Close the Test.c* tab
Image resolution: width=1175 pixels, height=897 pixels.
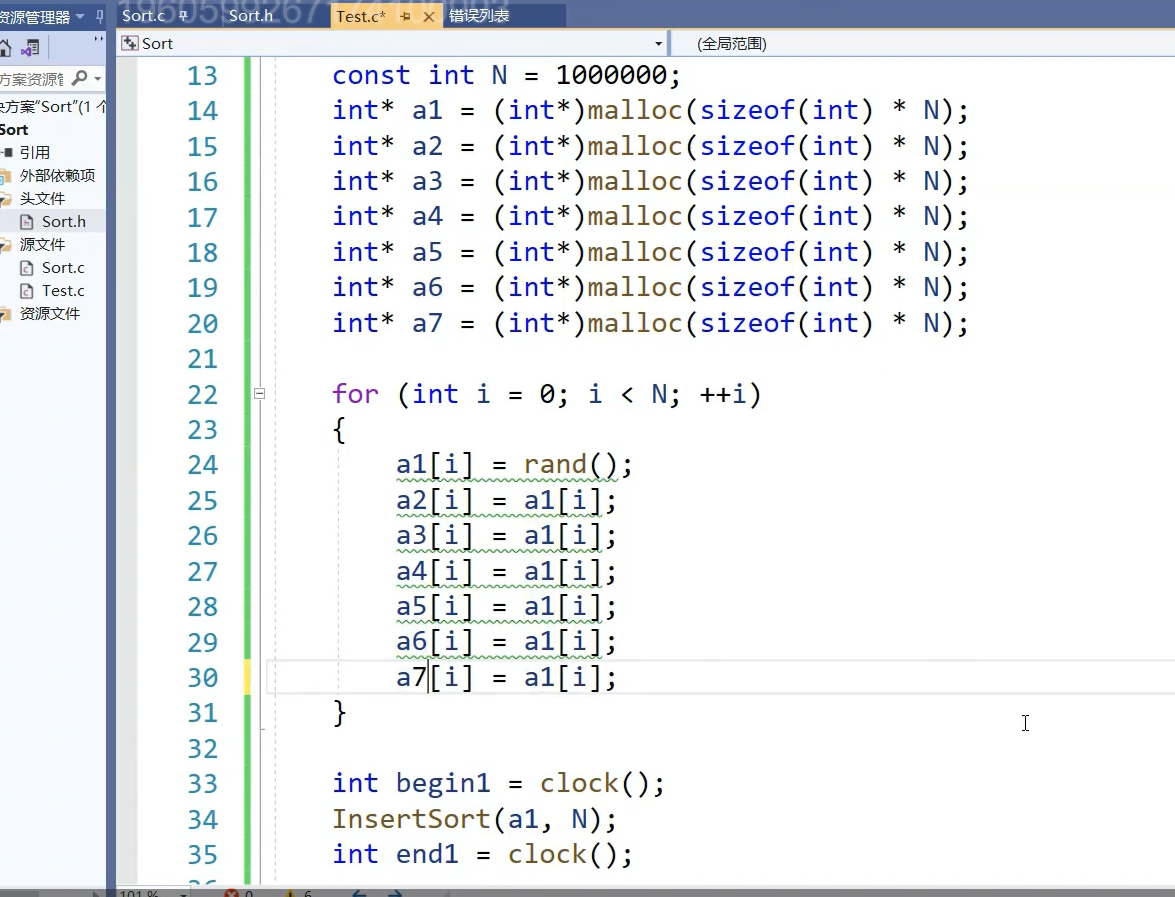(x=429, y=16)
